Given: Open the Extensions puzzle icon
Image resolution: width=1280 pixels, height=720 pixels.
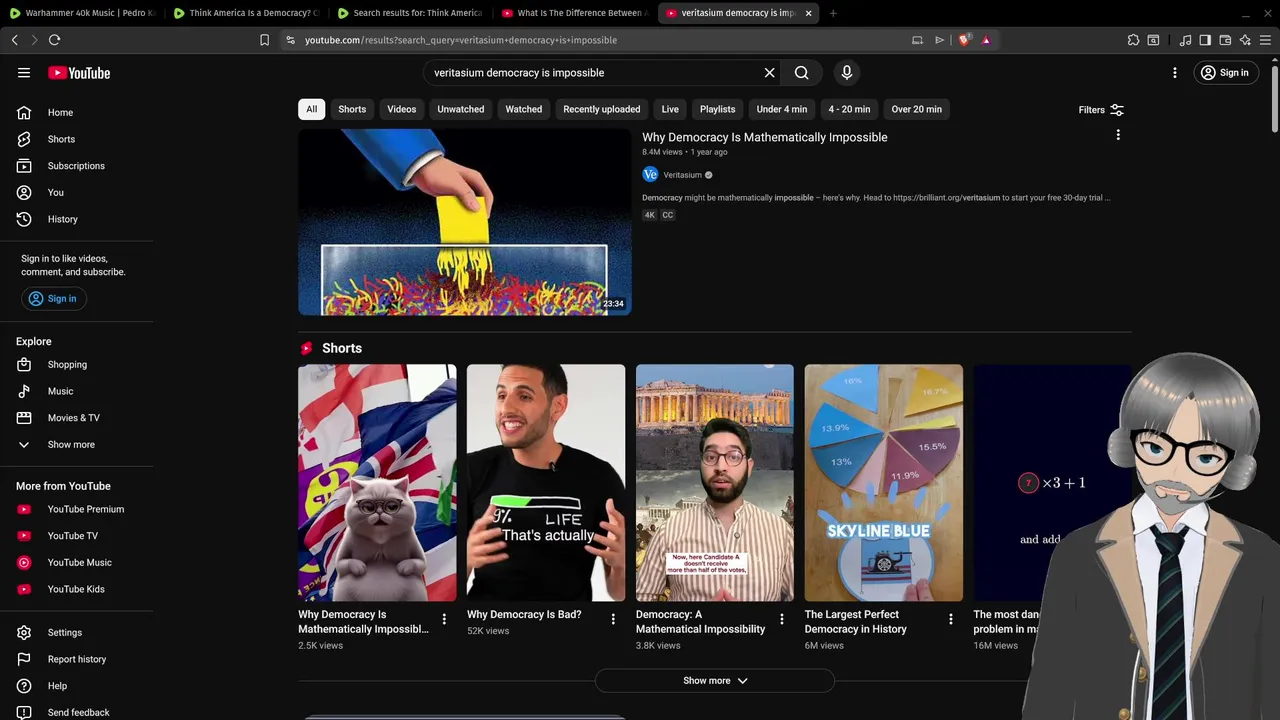Looking at the screenshot, I should [1133, 40].
